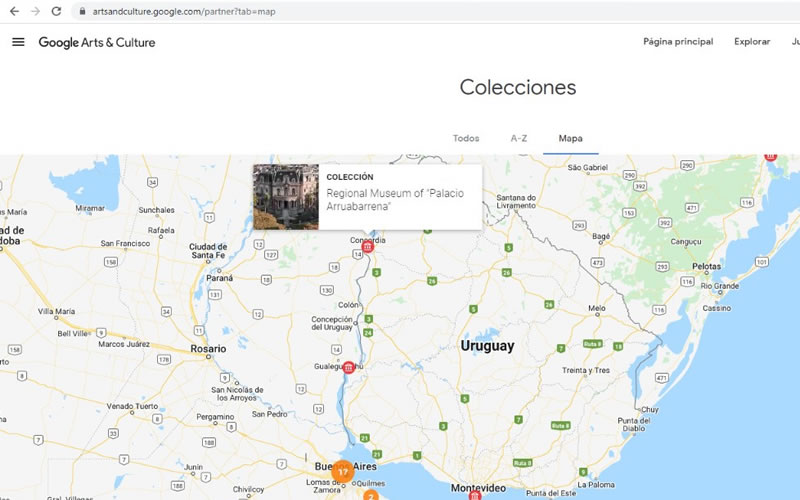Switch to the A-Z tab
The width and height of the screenshot is (800, 500).
coord(519,138)
